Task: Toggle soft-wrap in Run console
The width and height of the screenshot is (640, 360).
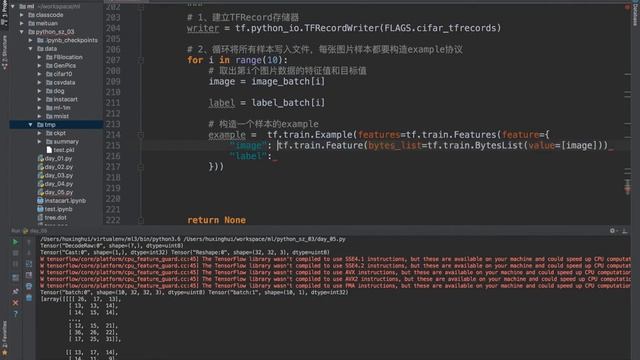Action: [29, 264]
